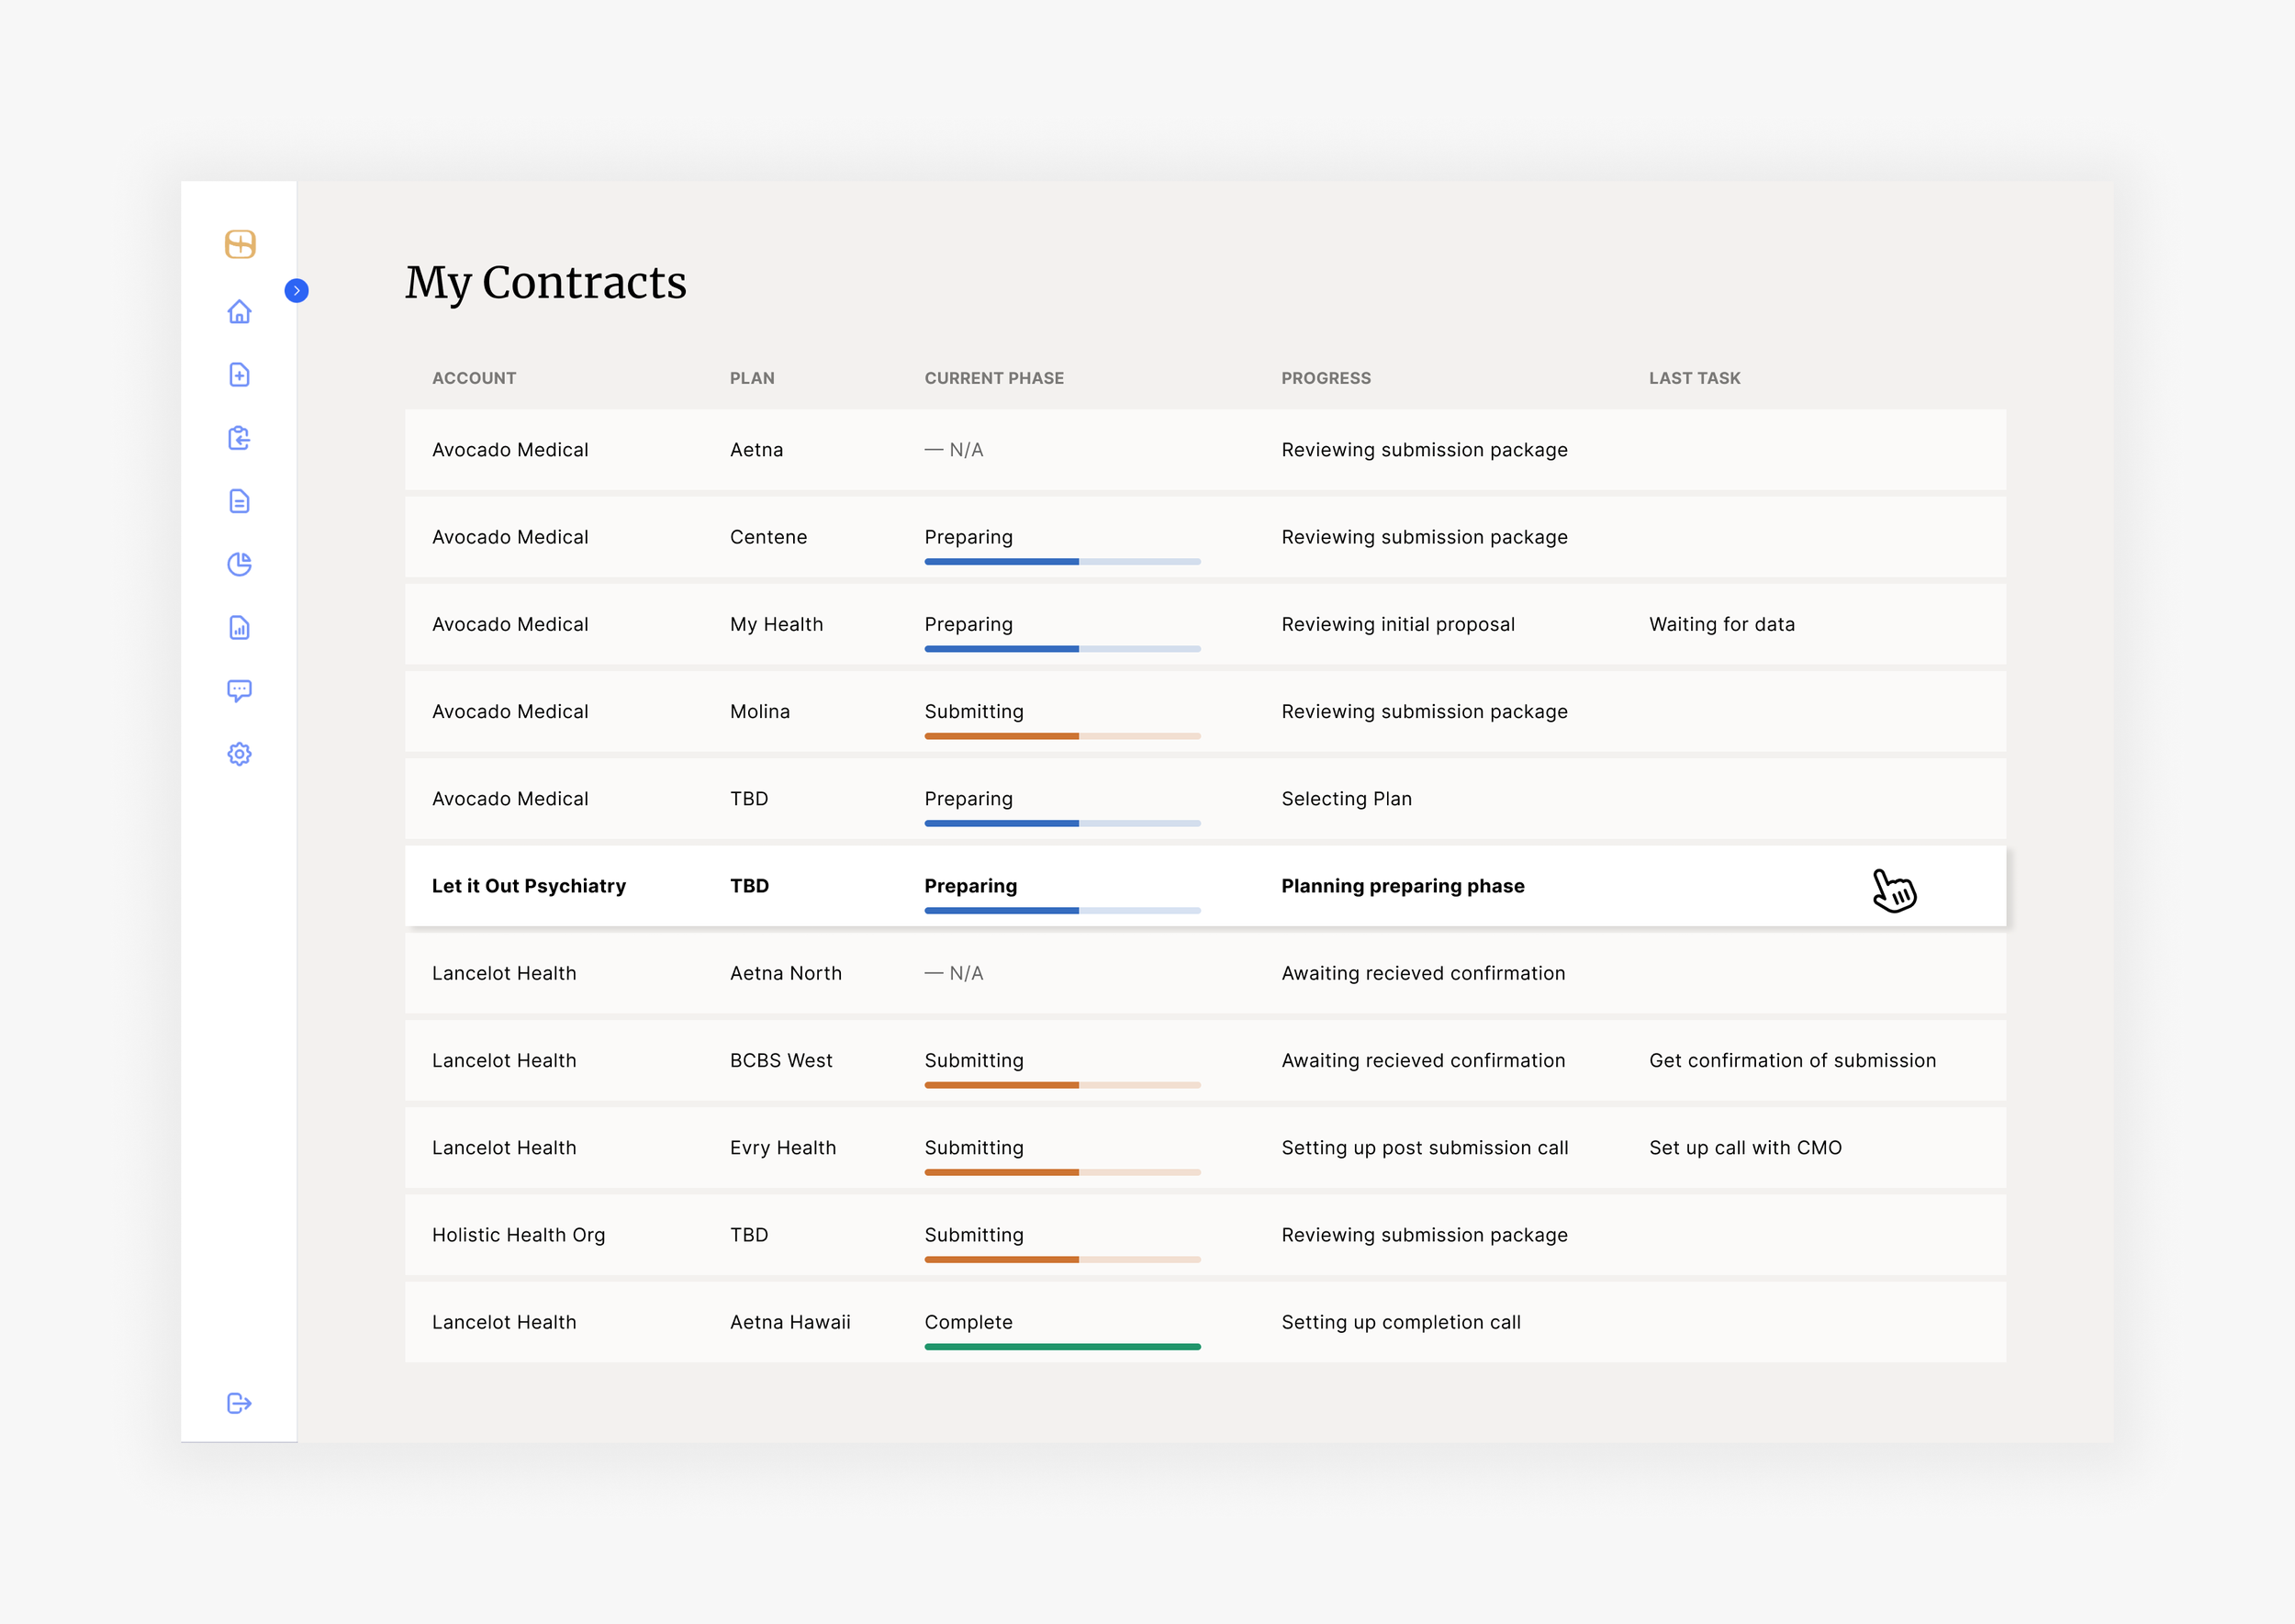Click the clipboard import icon
The width and height of the screenshot is (2295, 1624).
239,438
